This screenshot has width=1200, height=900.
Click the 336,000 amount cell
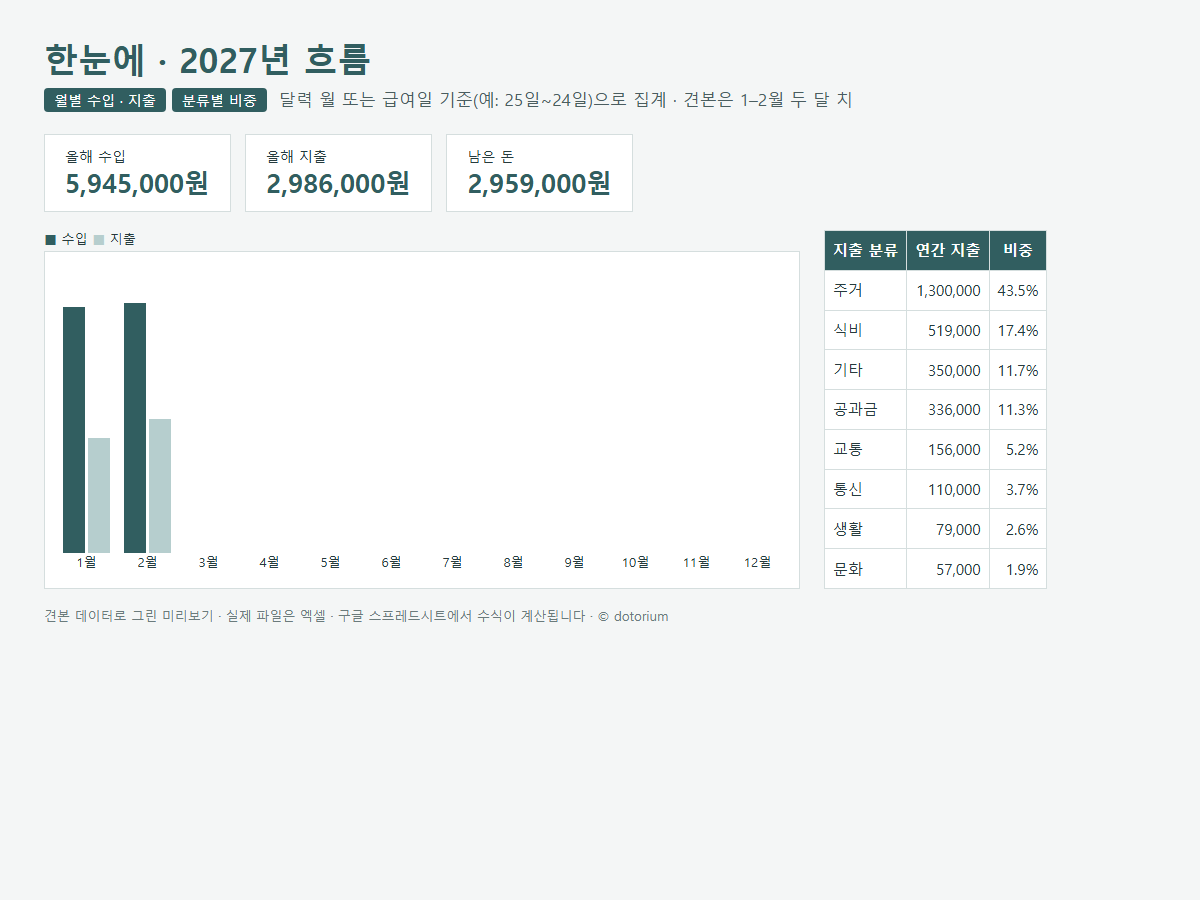point(948,409)
